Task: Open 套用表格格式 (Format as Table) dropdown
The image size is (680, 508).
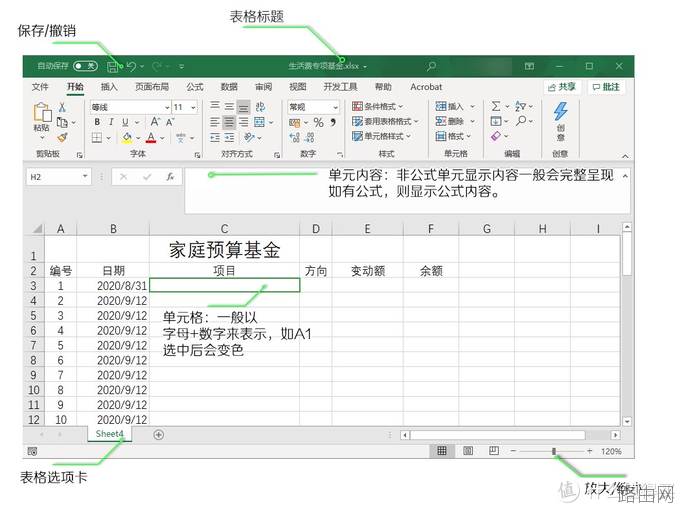Action: point(385,121)
